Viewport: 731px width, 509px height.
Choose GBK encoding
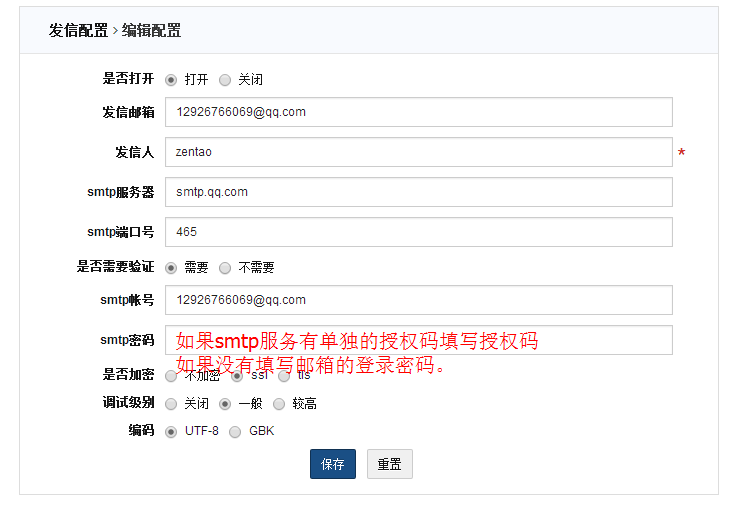click(x=235, y=432)
